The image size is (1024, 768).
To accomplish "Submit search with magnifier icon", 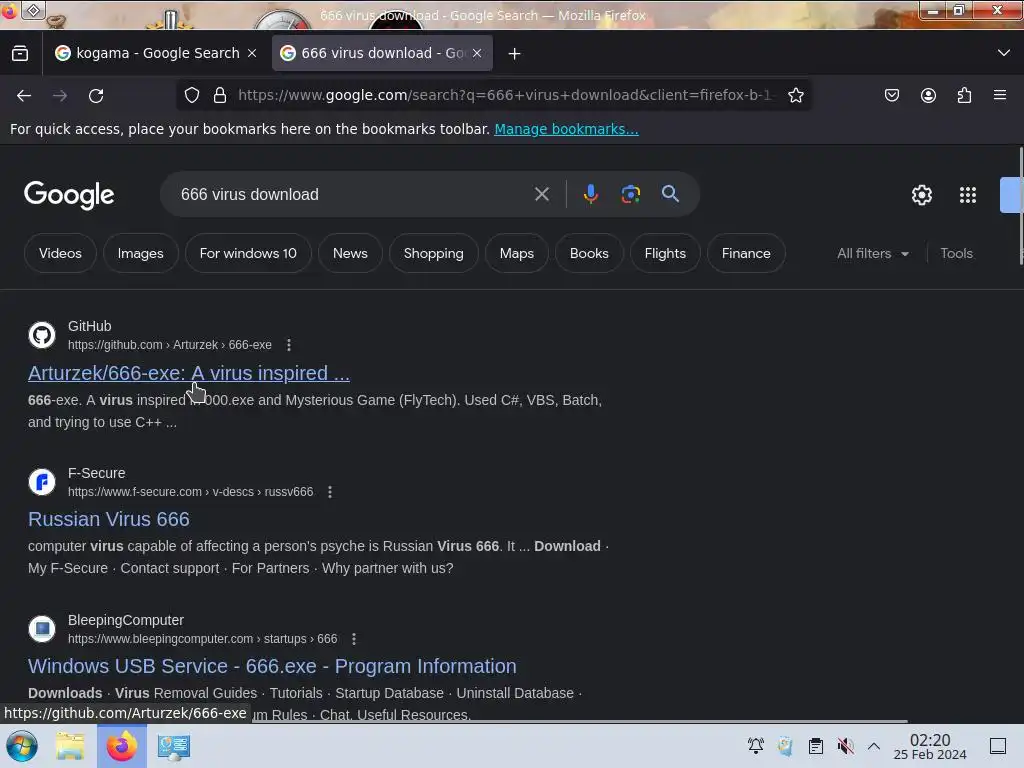I will tap(670, 194).
